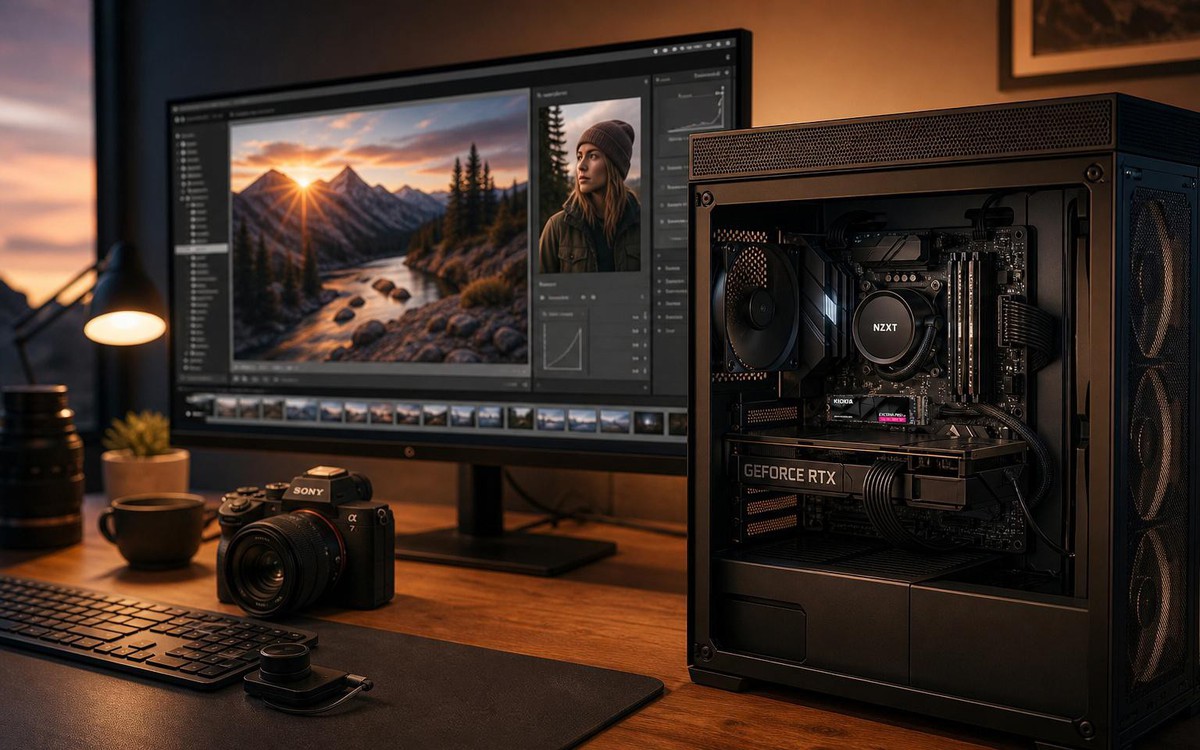Toggle the first bullet in the lower right settings list
This screenshot has height=750, width=1200.
point(659,268)
